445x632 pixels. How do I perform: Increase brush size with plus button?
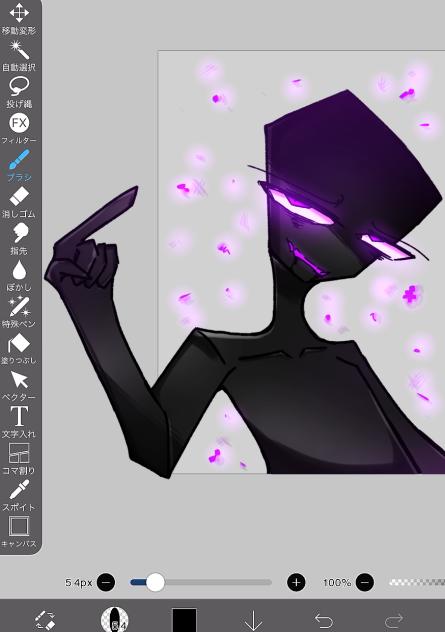[296, 582]
